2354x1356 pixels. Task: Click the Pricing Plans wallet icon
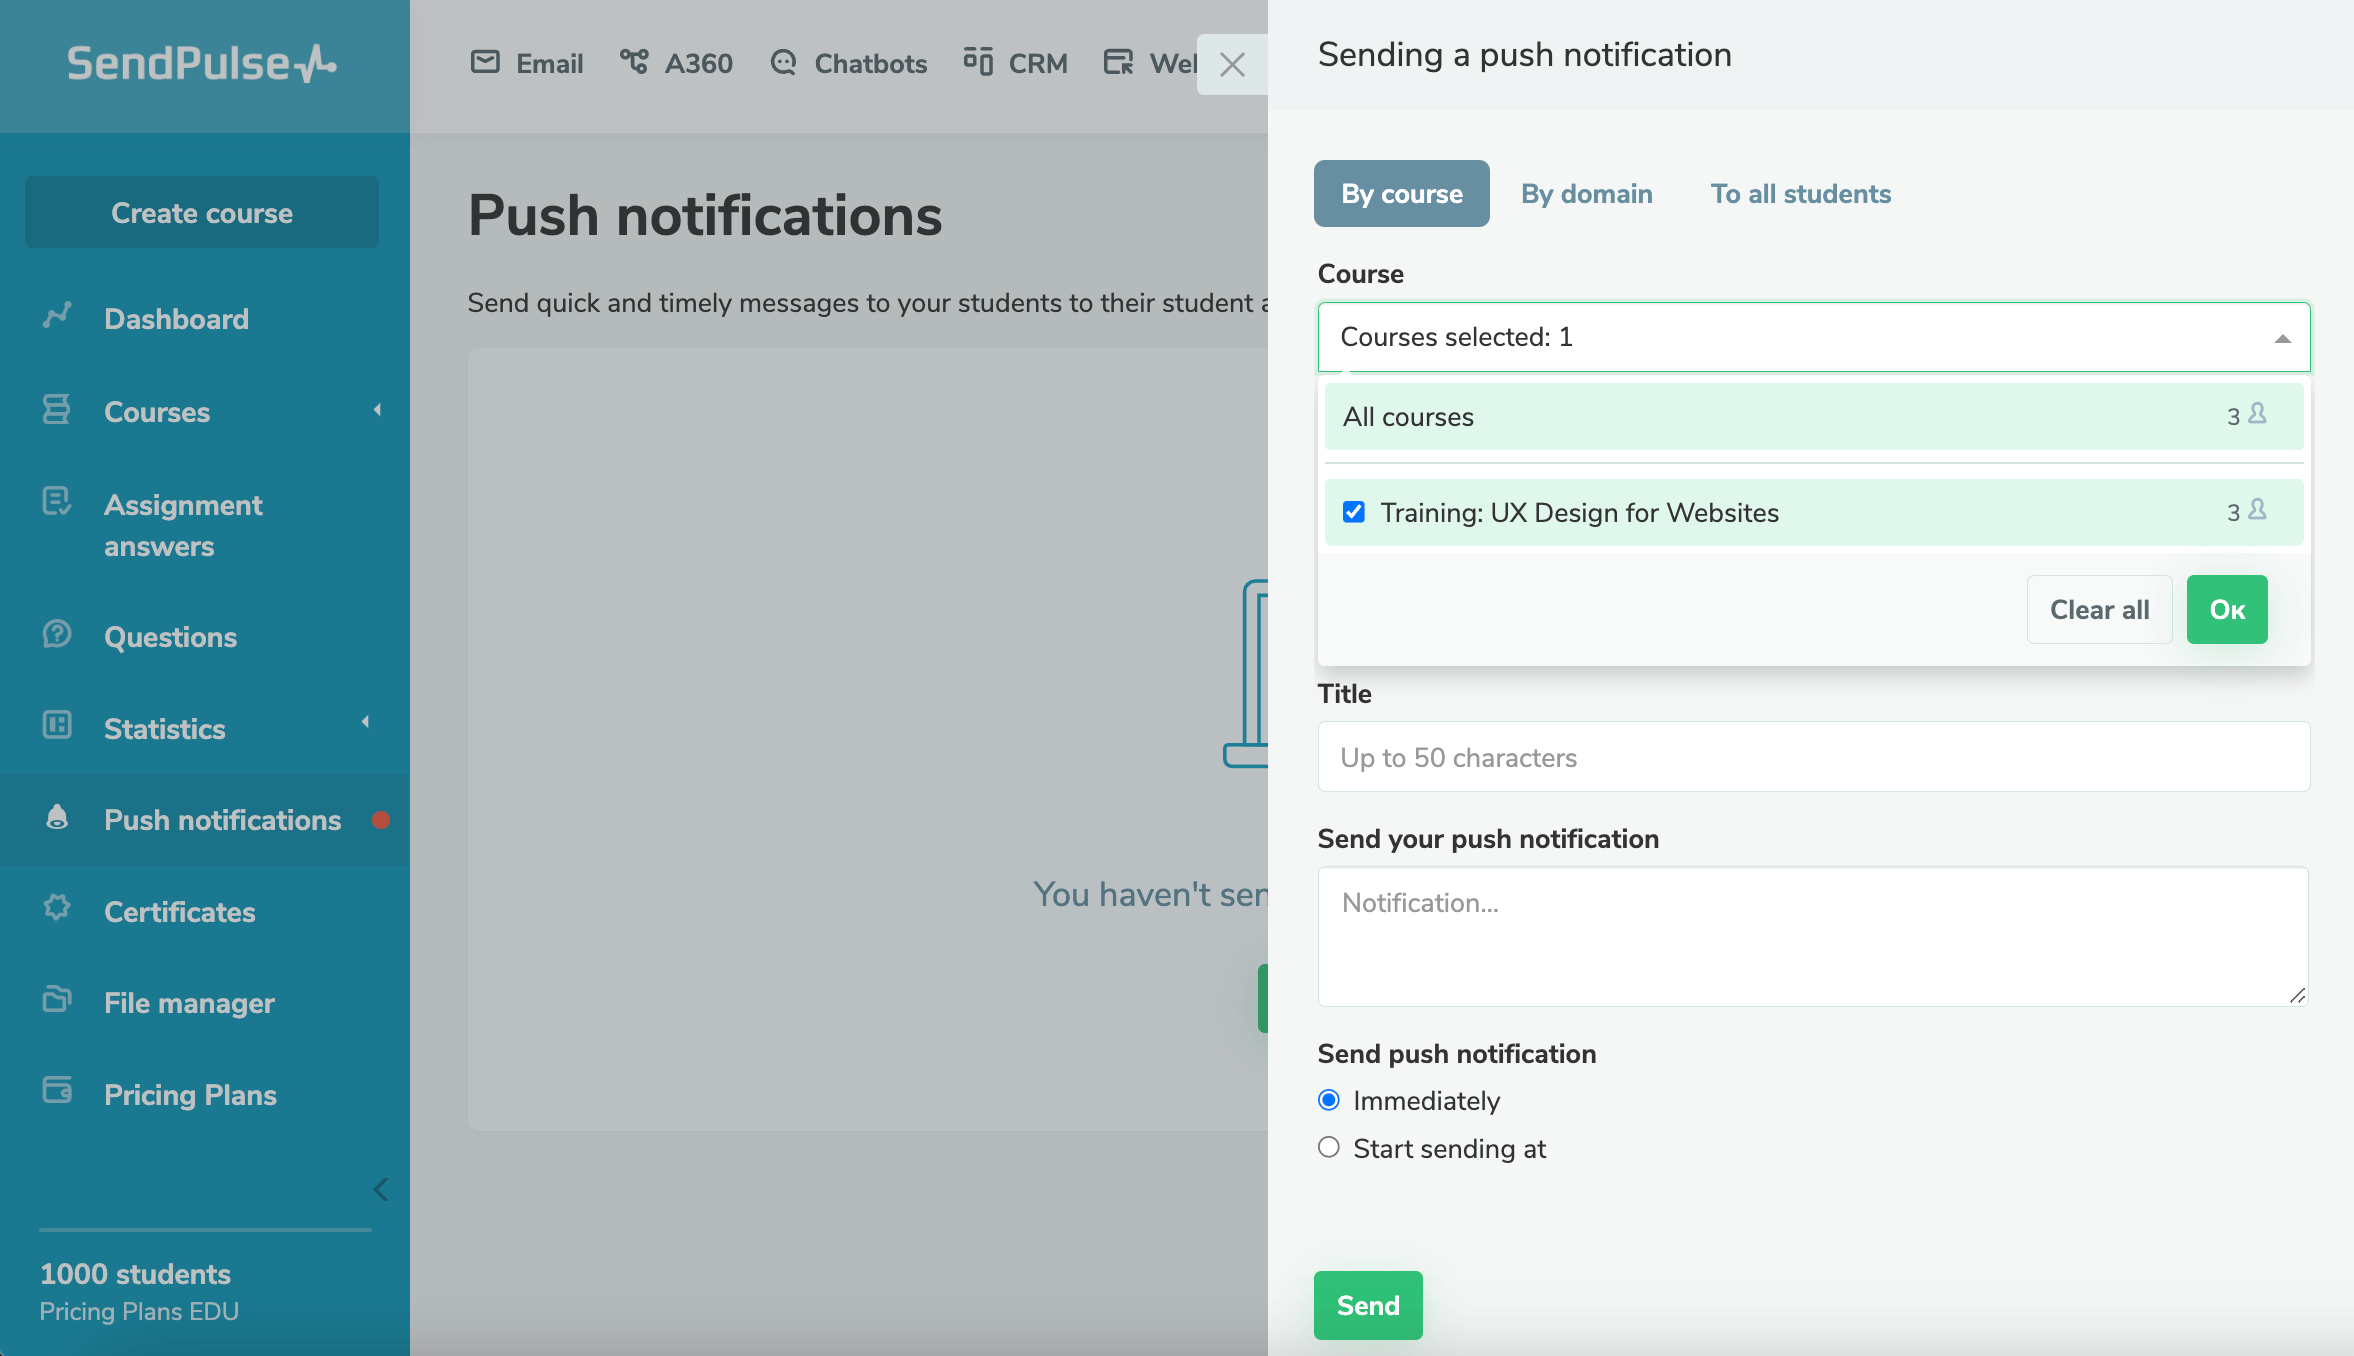click(57, 1091)
